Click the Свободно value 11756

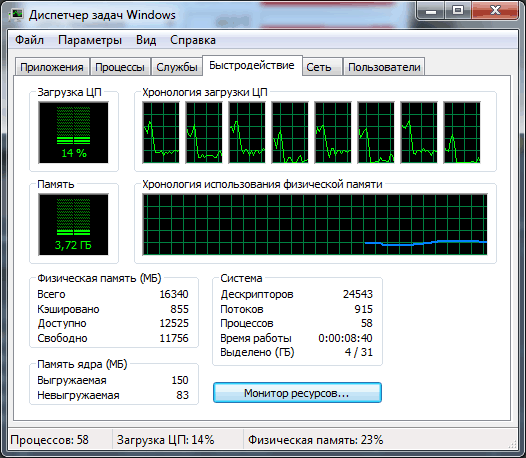[x=174, y=338]
